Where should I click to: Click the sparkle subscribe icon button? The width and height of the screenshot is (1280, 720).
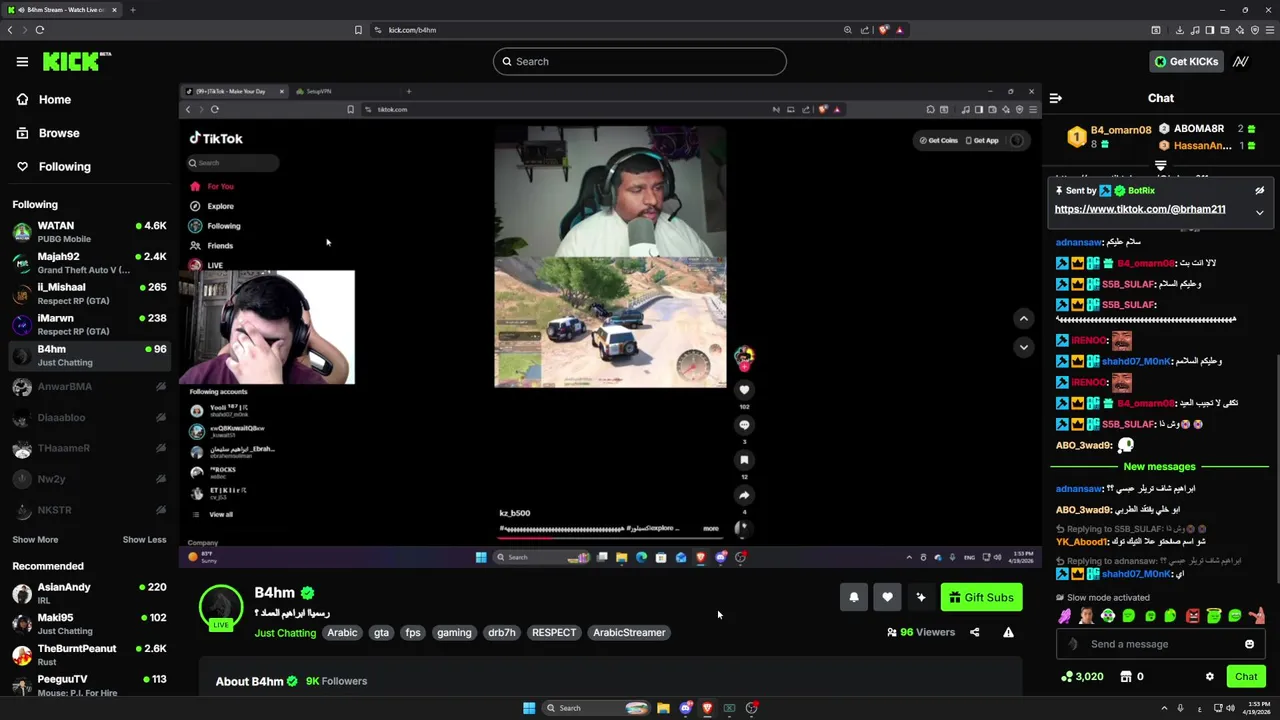[x=921, y=597]
